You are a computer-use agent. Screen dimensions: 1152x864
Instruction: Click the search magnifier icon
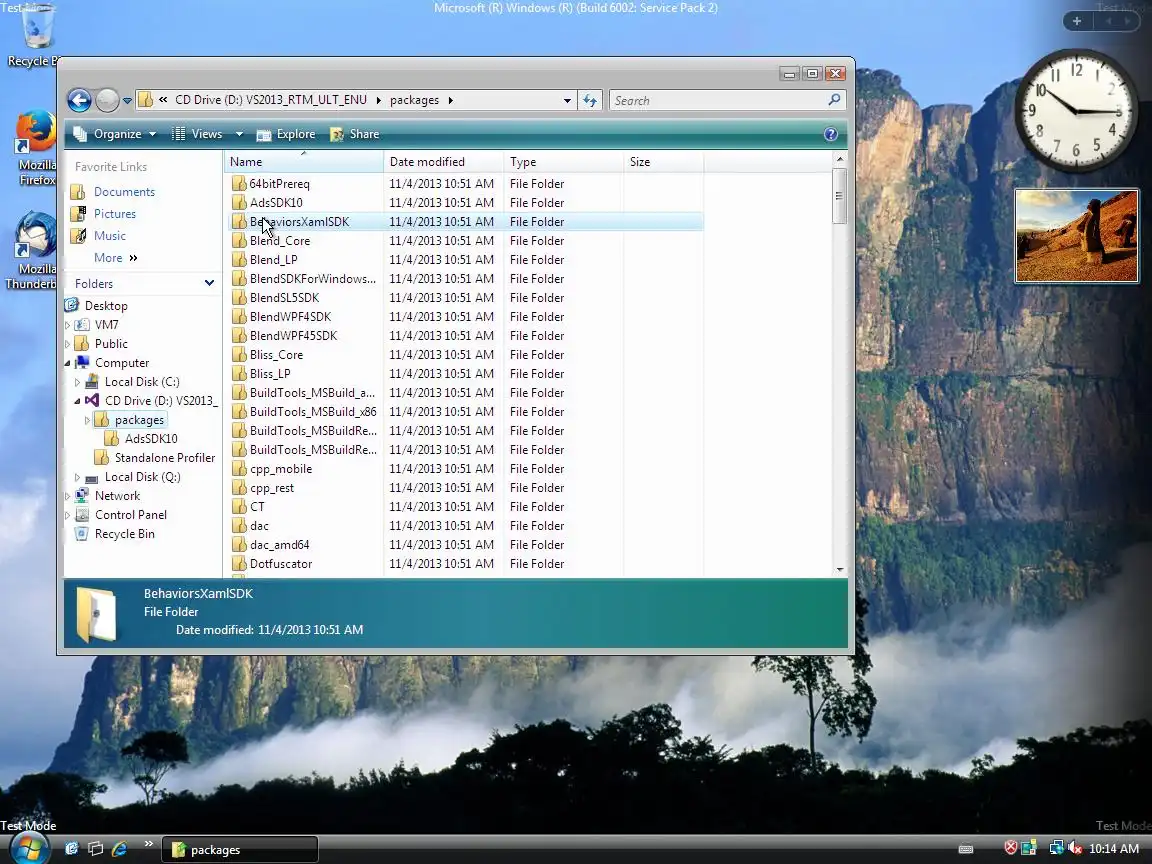[x=834, y=100]
